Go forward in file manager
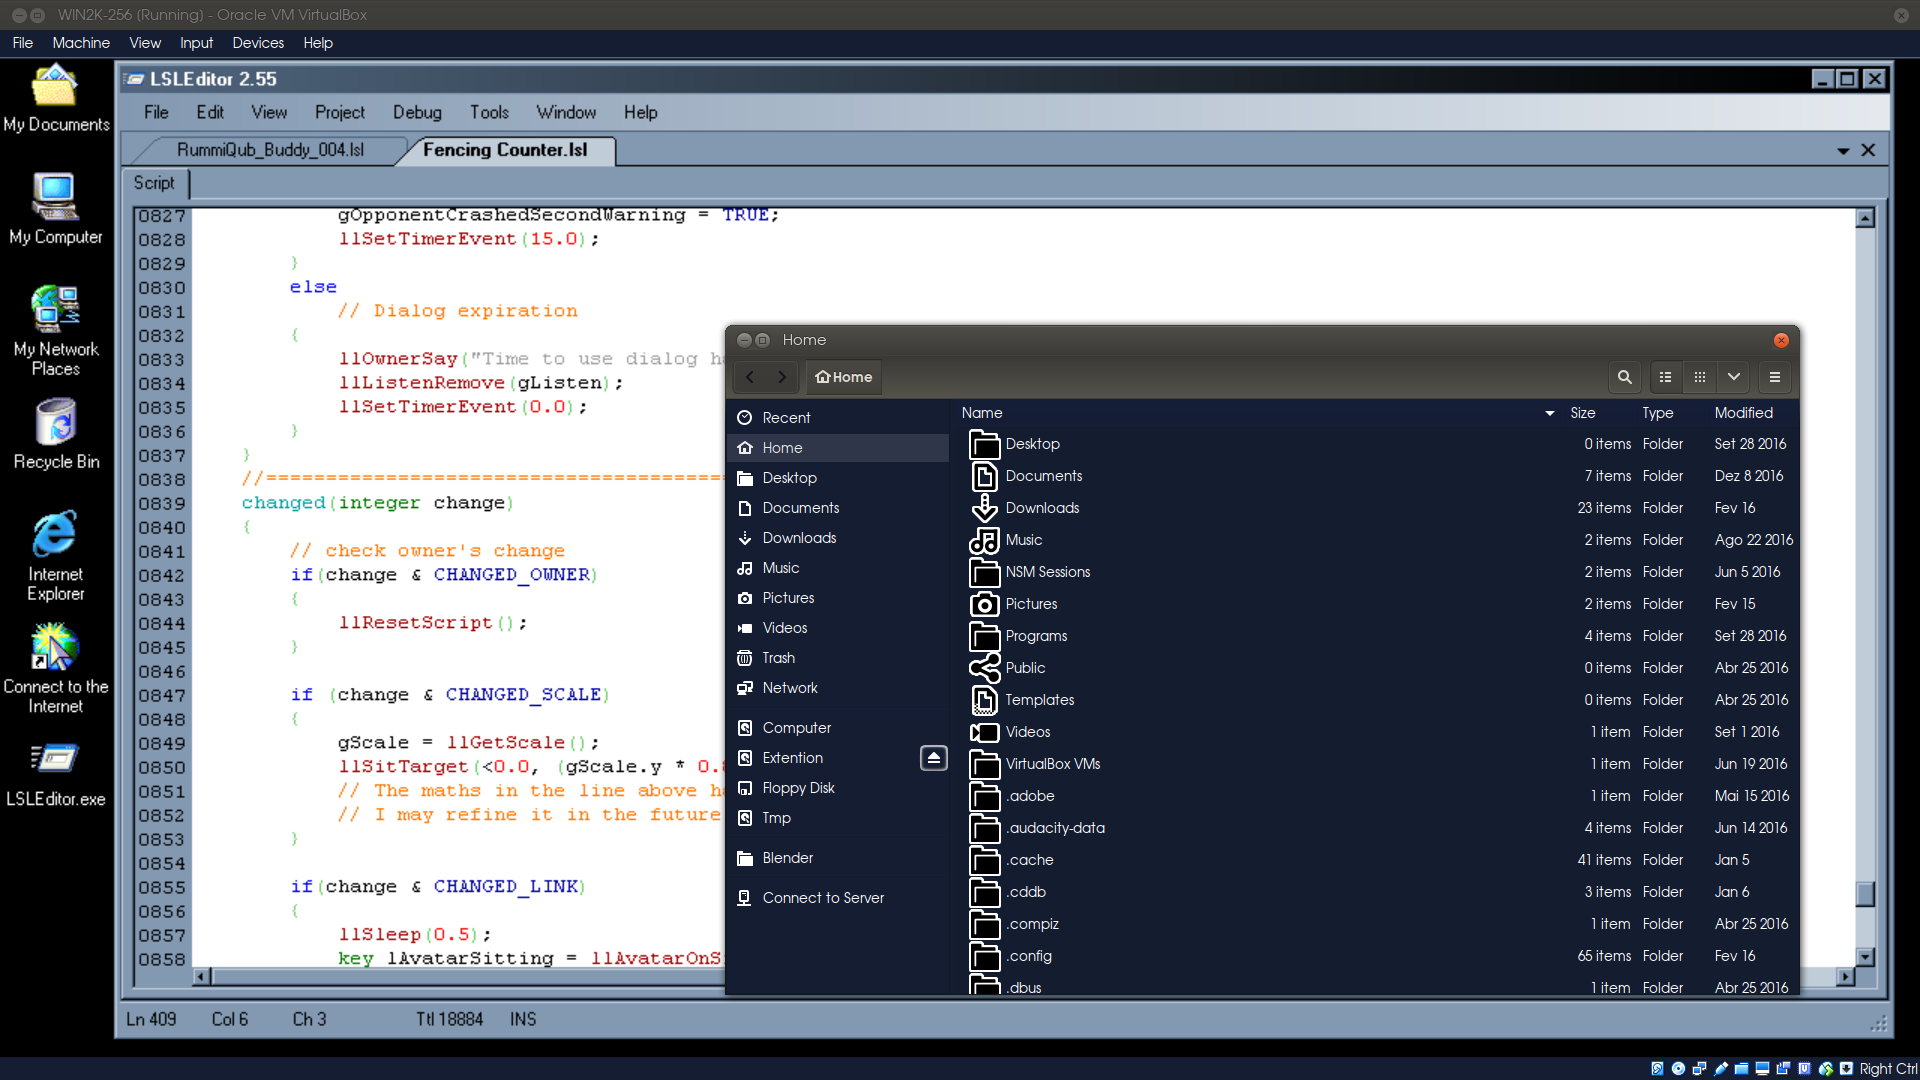 [782, 377]
